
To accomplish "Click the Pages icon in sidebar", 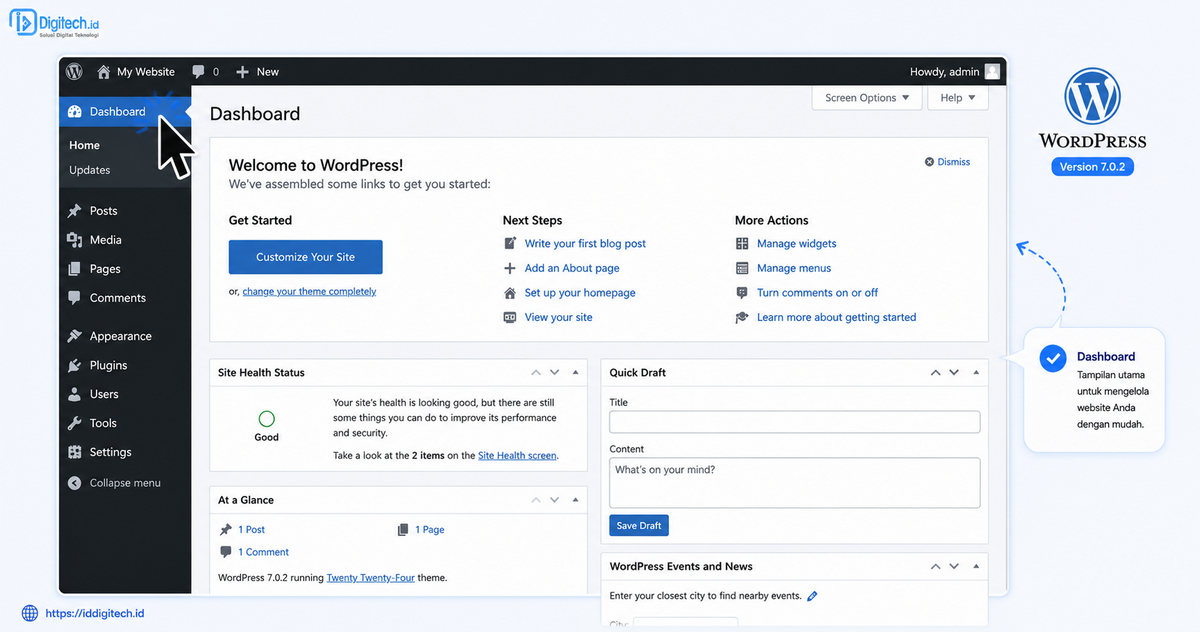I will point(75,269).
